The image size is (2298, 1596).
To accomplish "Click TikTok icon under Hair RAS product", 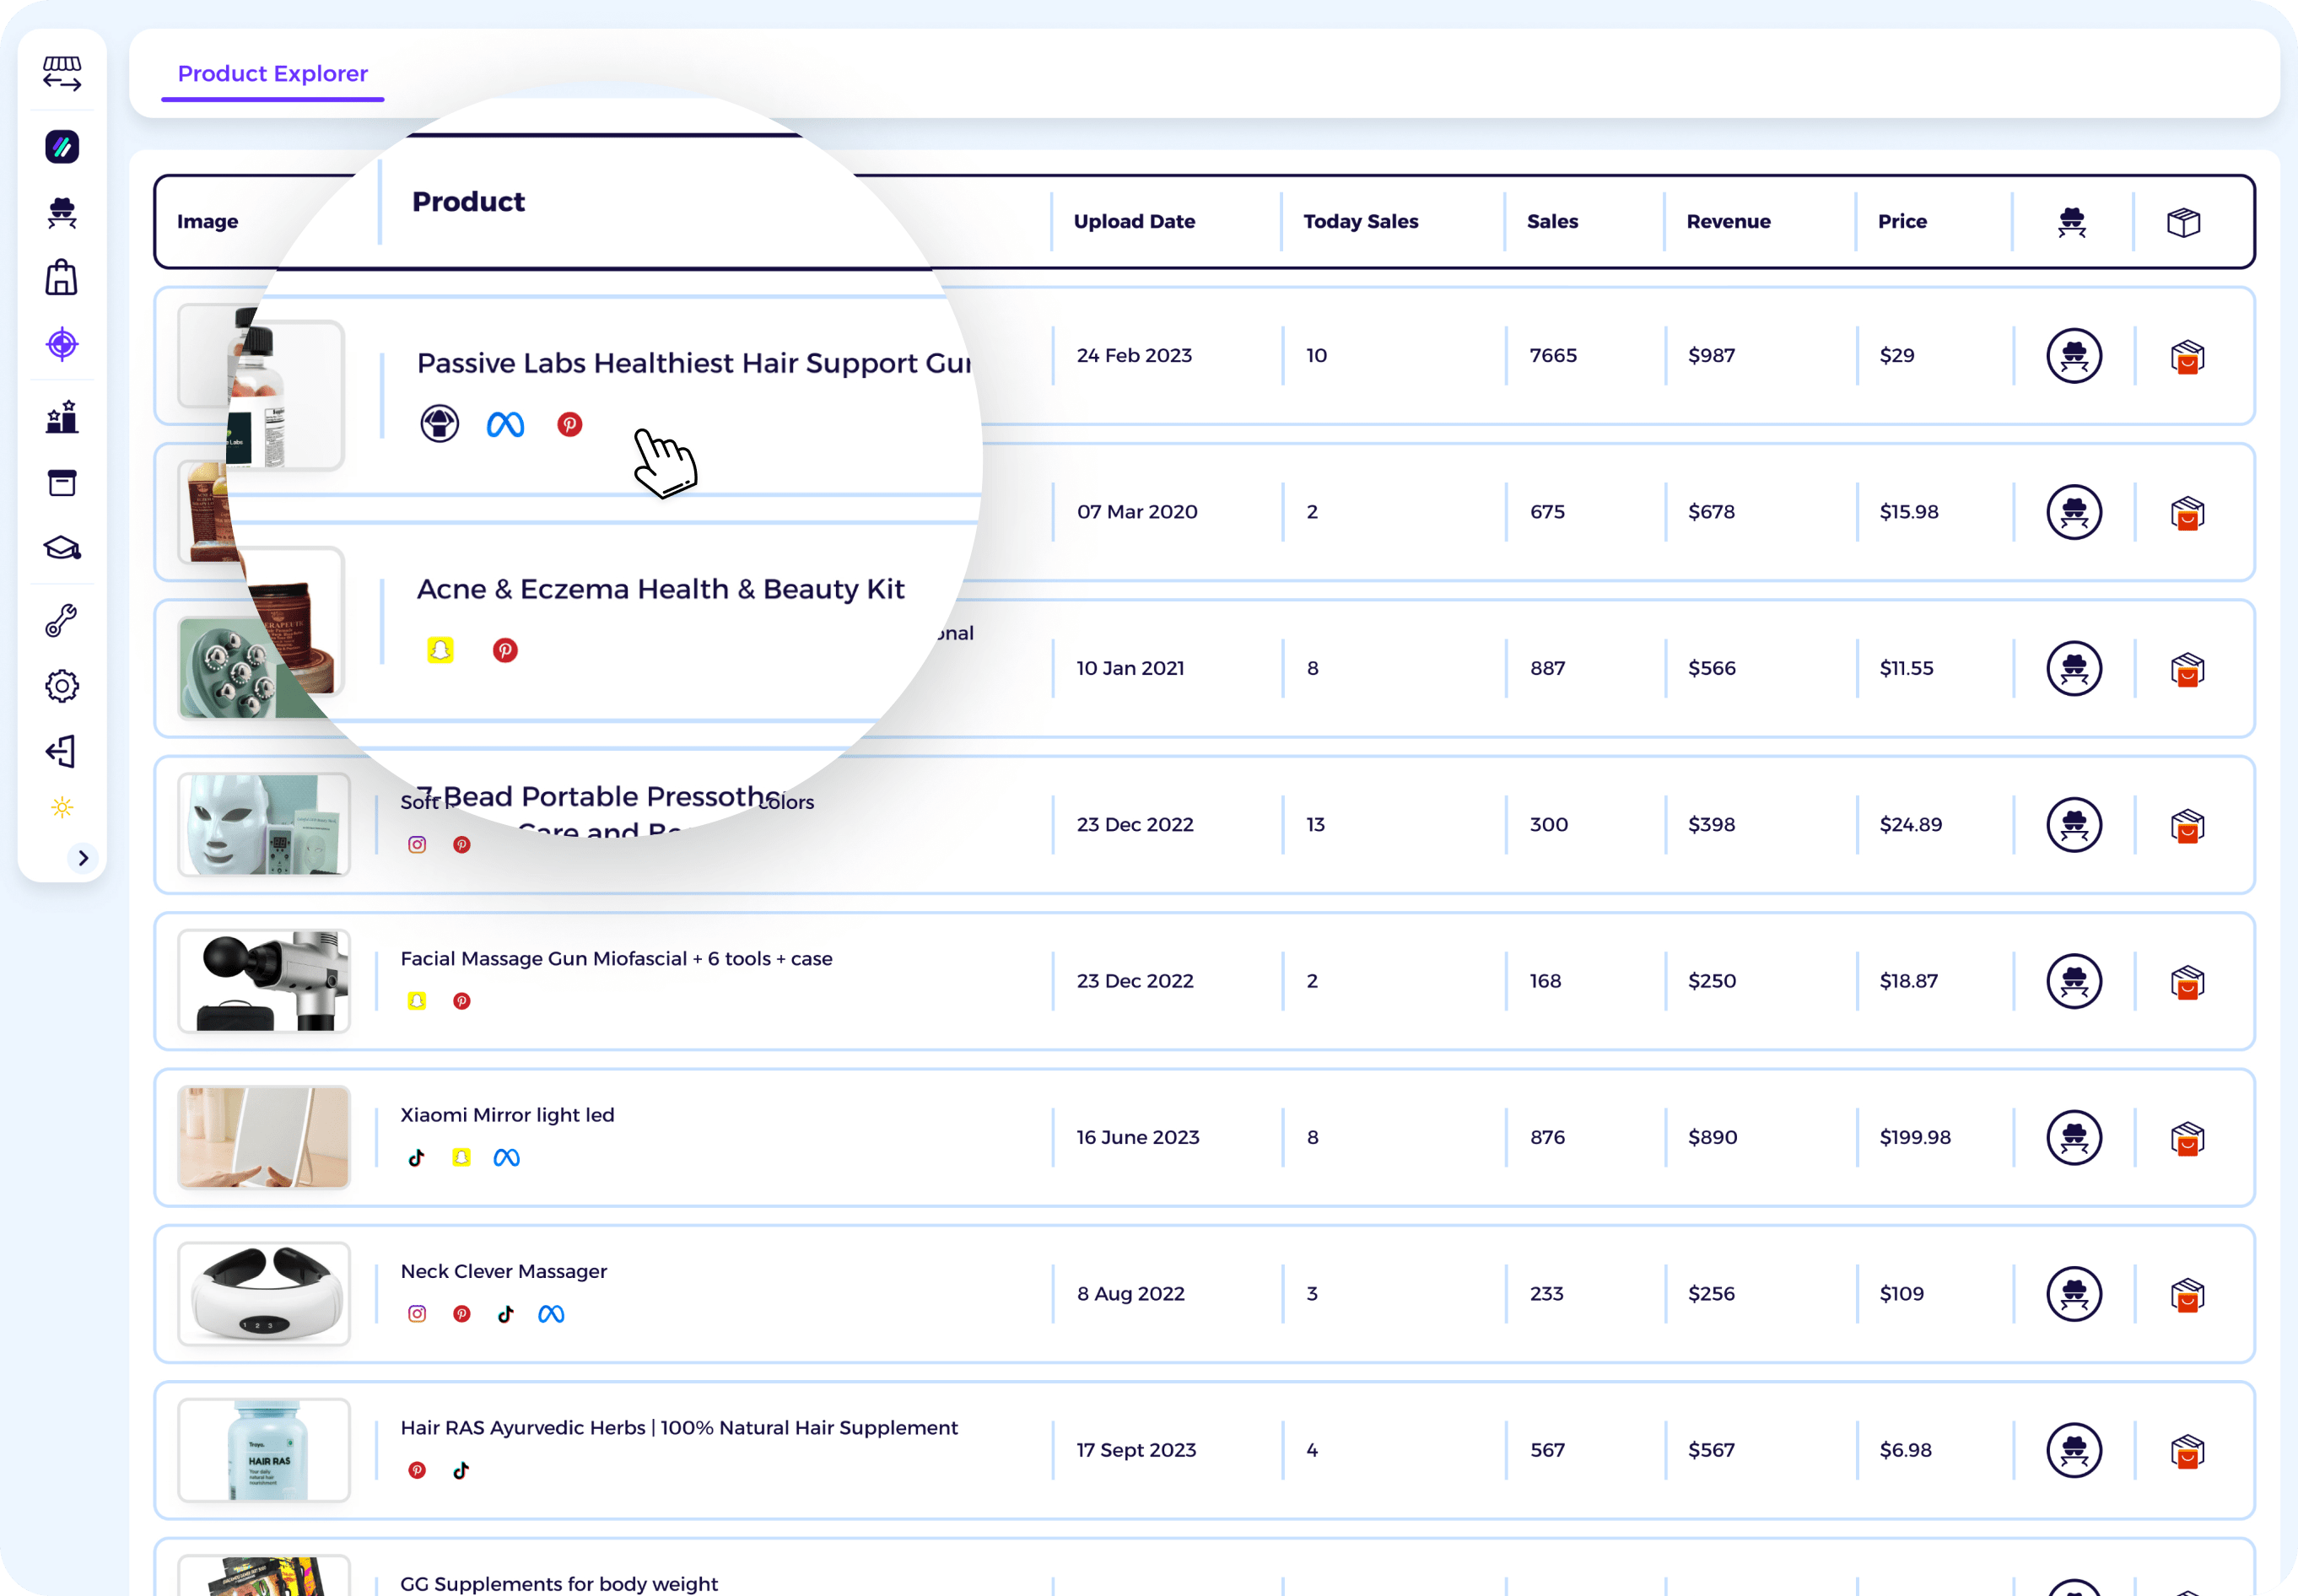I will pyautogui.click(x=461, y=1471).
